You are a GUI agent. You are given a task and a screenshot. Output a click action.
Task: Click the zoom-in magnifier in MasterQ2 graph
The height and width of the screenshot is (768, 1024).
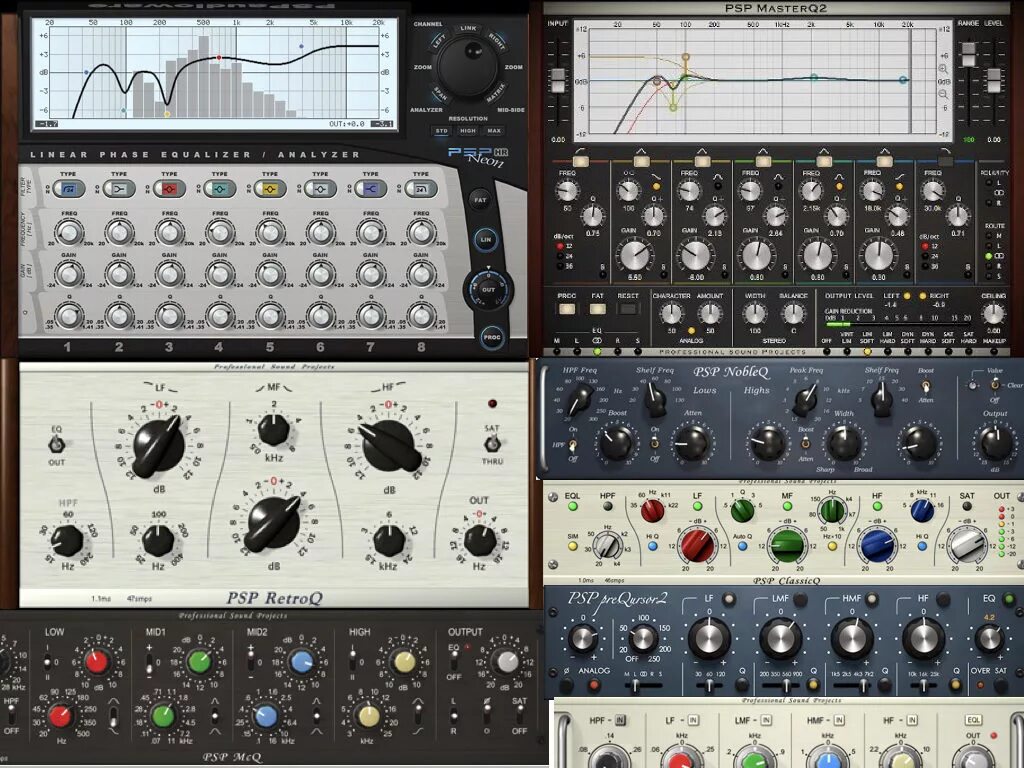click(x=943, y=69)
